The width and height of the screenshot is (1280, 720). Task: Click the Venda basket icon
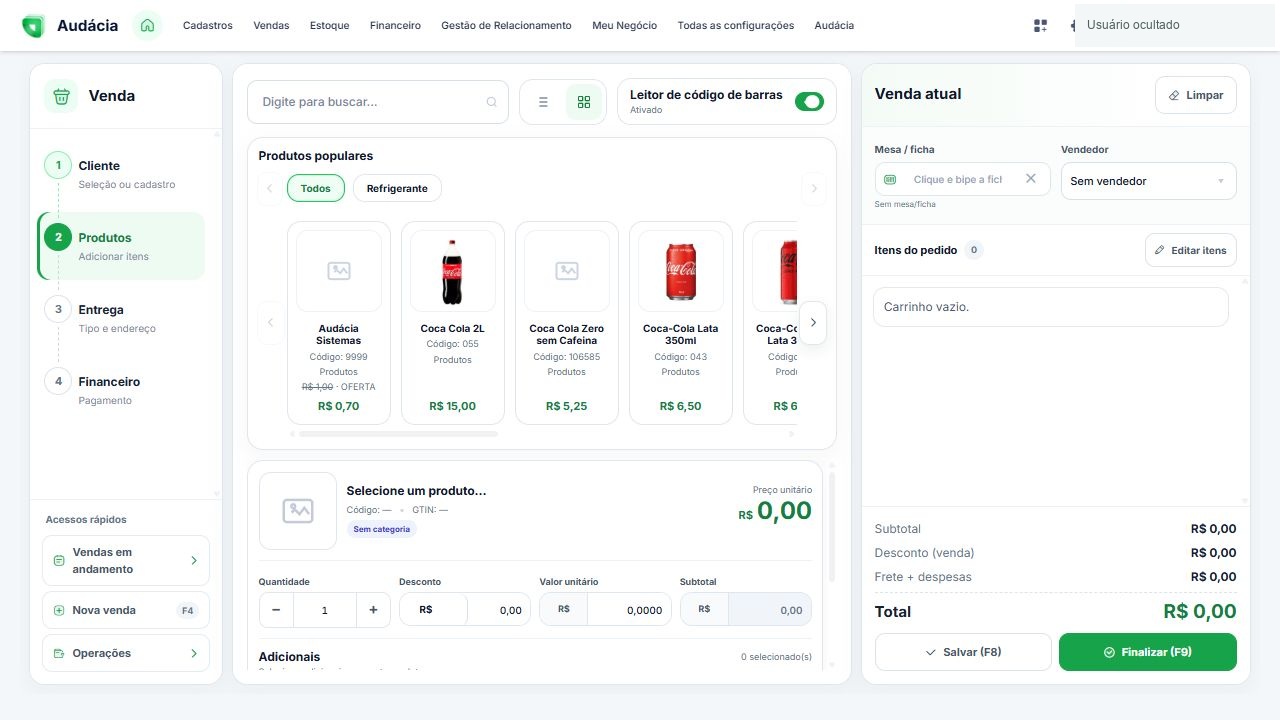61,96
